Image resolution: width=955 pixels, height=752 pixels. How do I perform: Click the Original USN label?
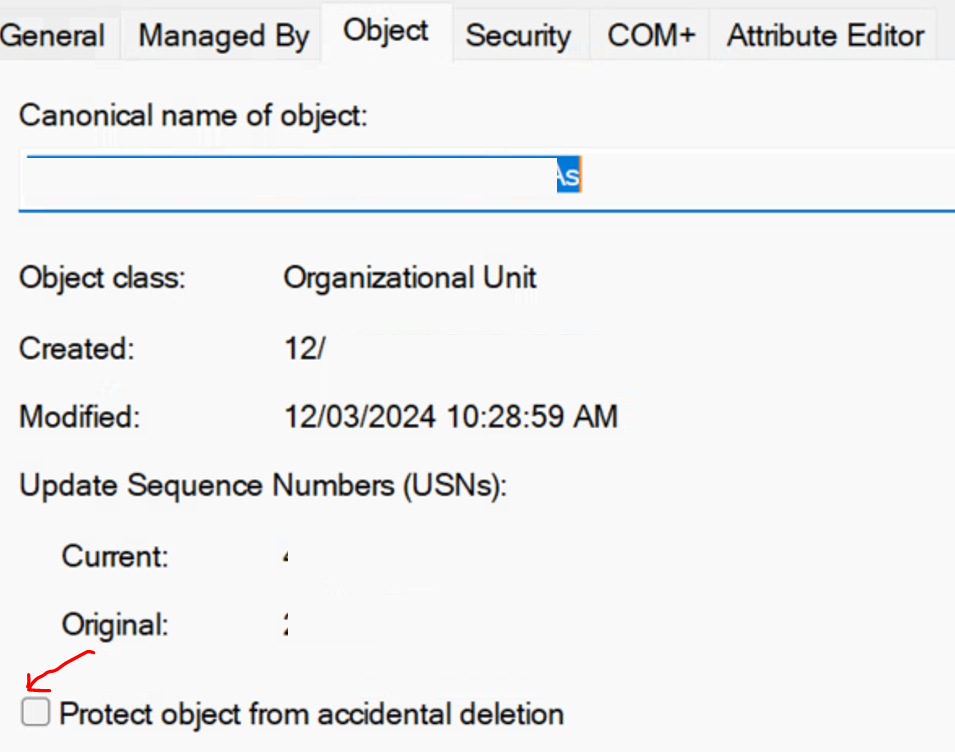[115, 625]
